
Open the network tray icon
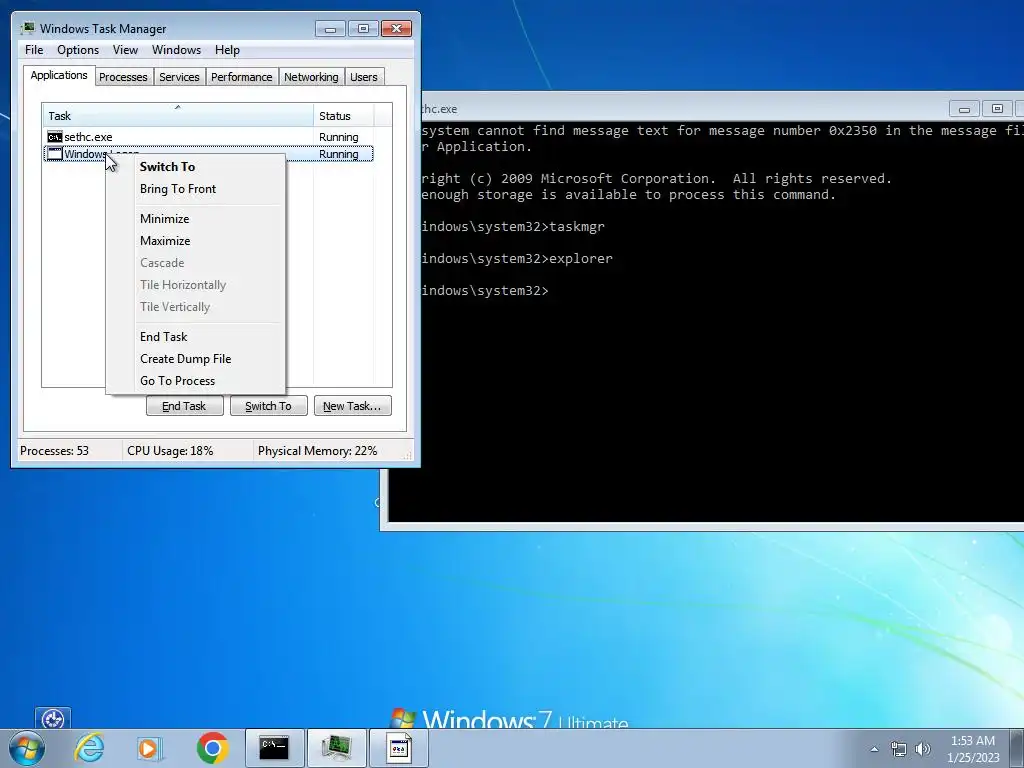pyautogui.click(x=899, y=749)
